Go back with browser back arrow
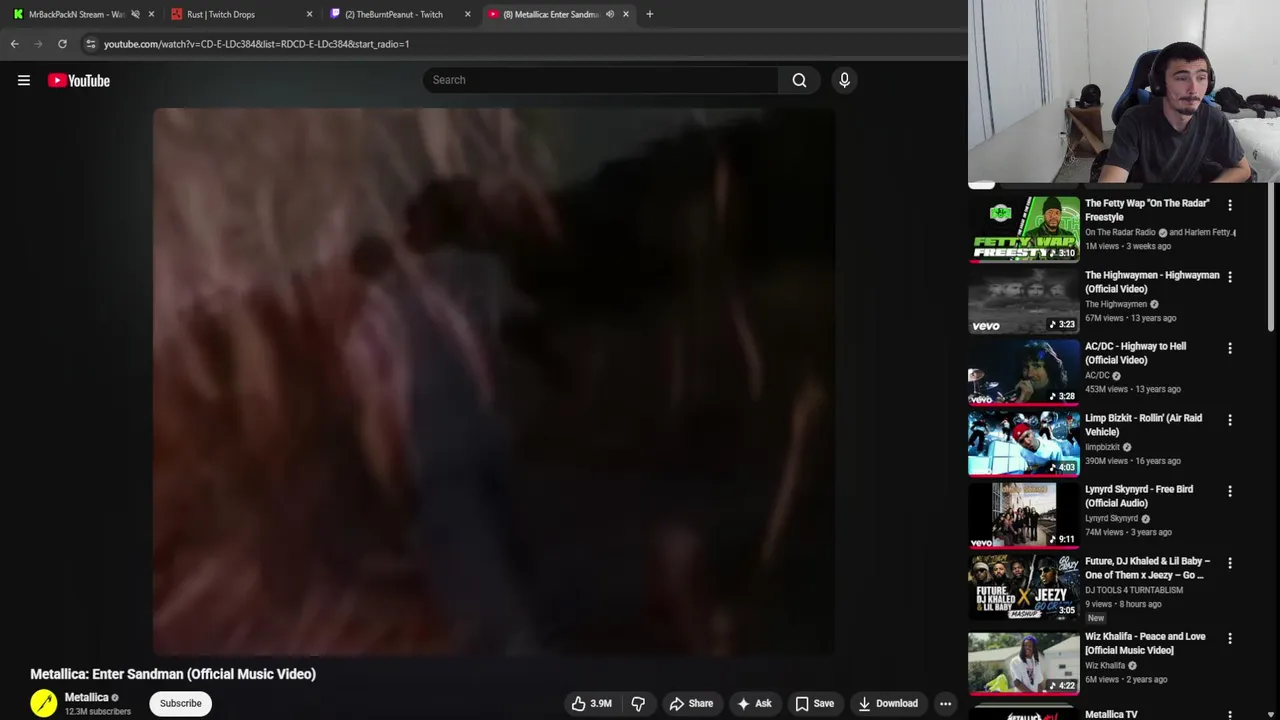 [x=14, y=44]
